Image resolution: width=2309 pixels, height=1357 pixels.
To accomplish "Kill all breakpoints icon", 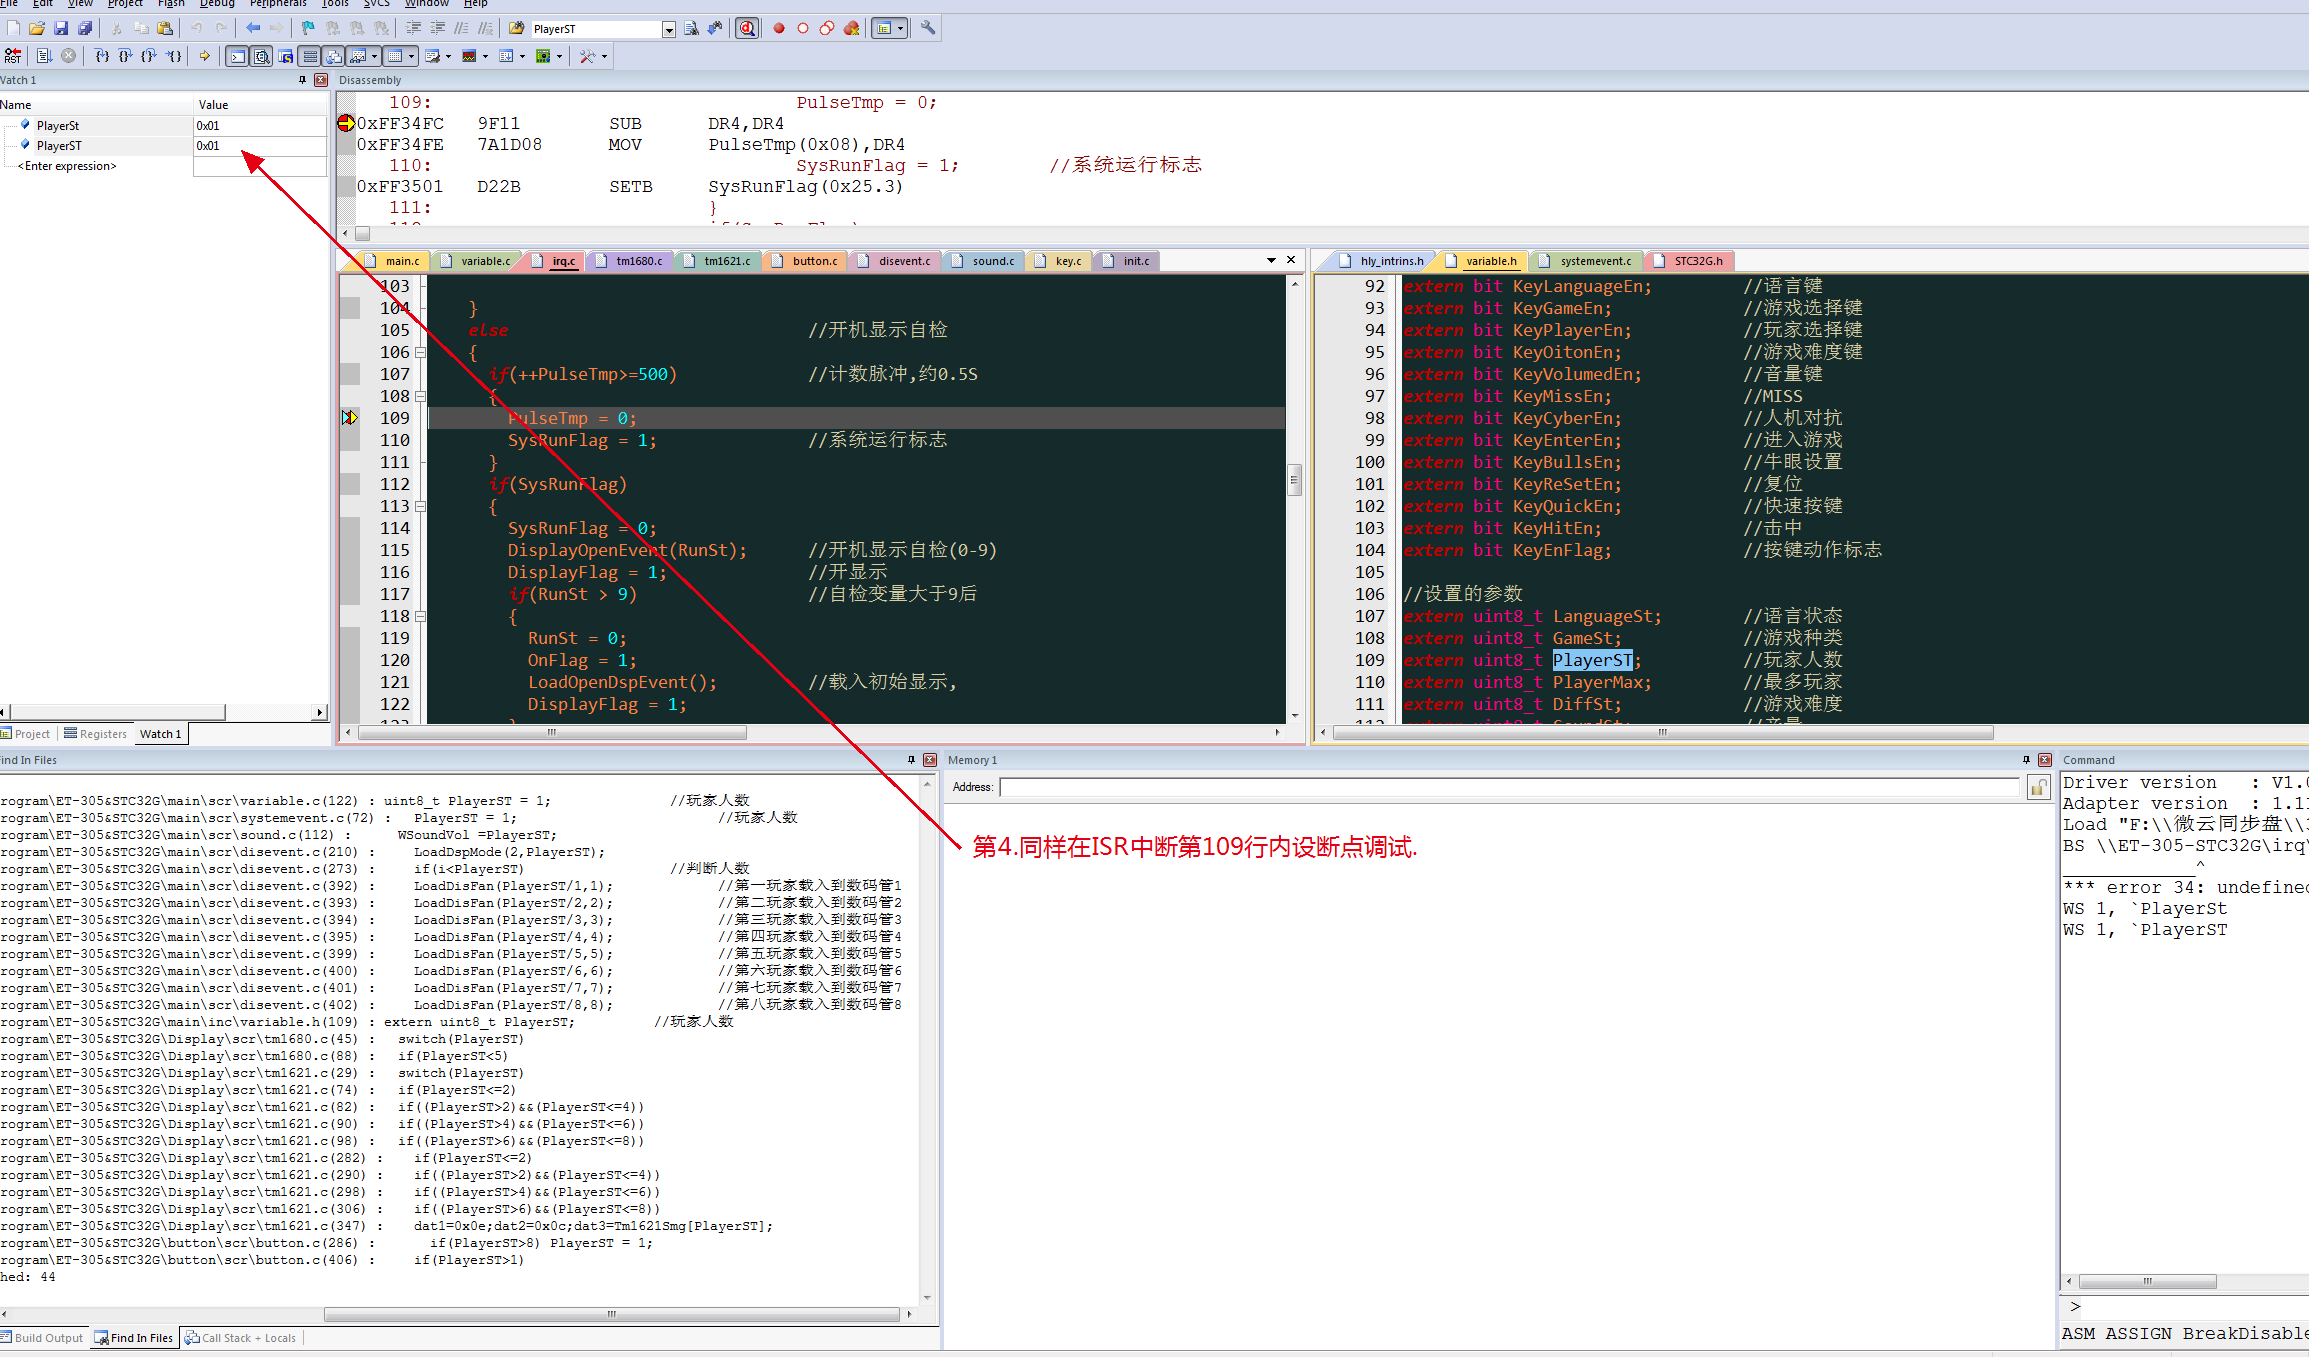I will tap(851, 29).
